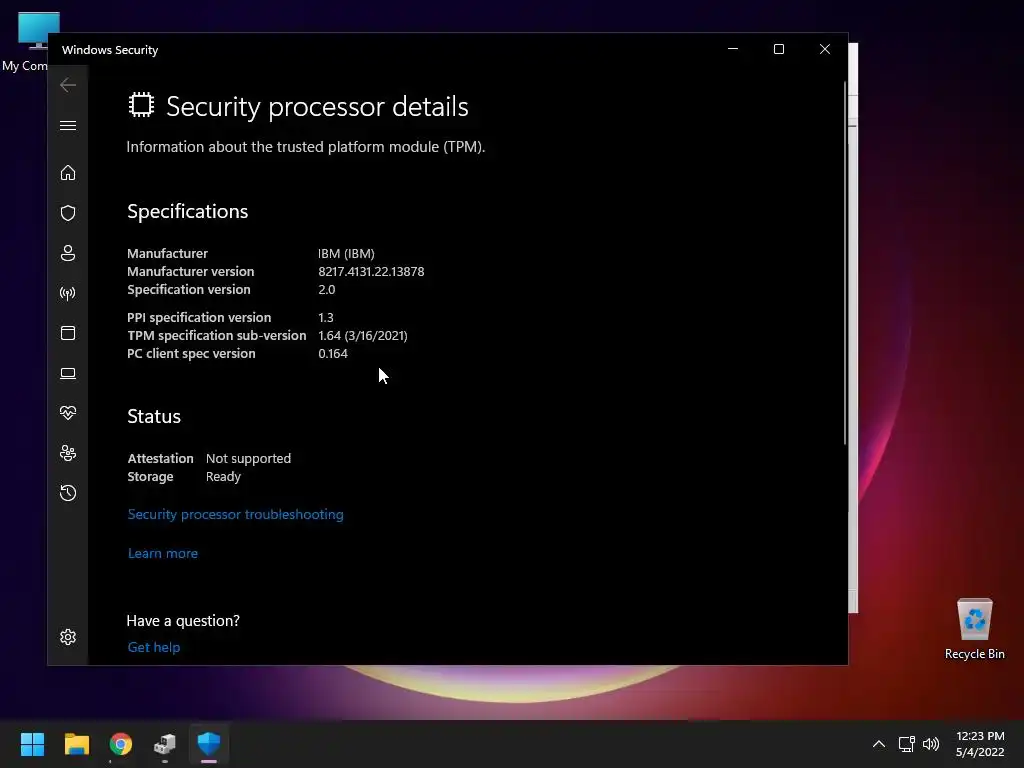
Task: Open Virus & threat protection shield icon
Action: [68, 213]
